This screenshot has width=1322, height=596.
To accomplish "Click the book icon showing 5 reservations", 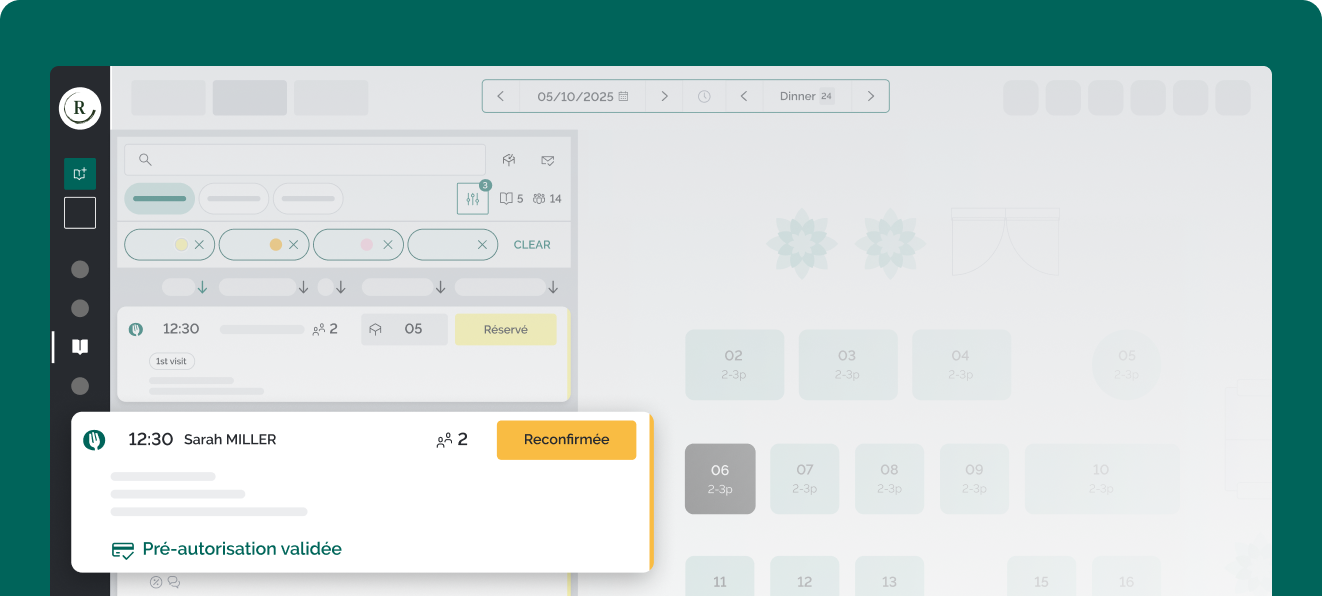I will (x=507, y=199).
